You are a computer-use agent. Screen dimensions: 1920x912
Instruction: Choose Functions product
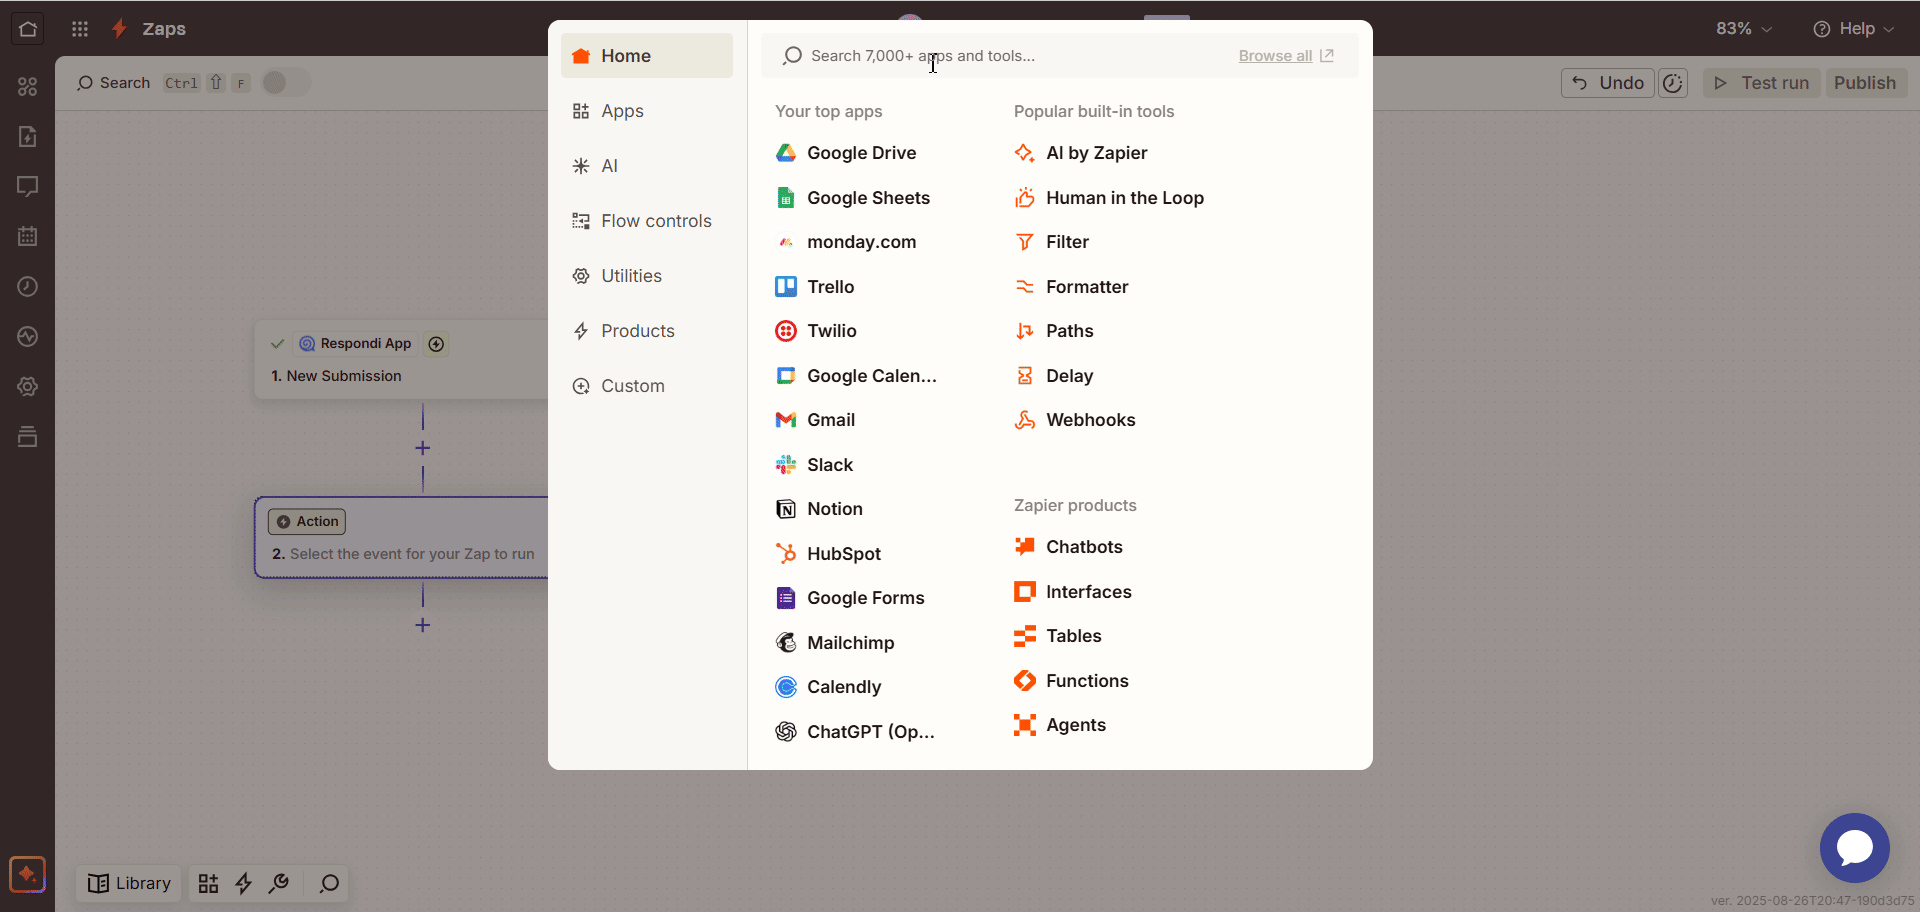click(1071, 681)
